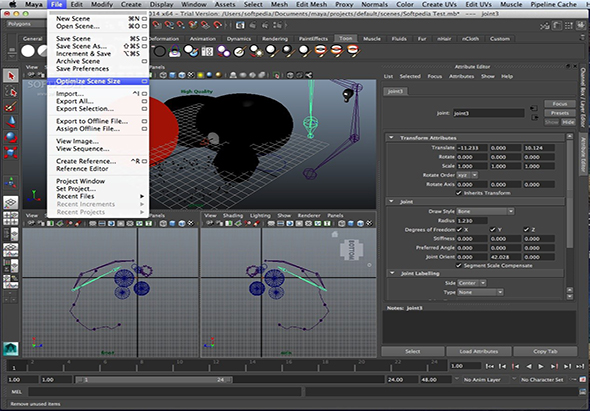
Task: Click the first magnet snap to grids icon
Action: 157,25
